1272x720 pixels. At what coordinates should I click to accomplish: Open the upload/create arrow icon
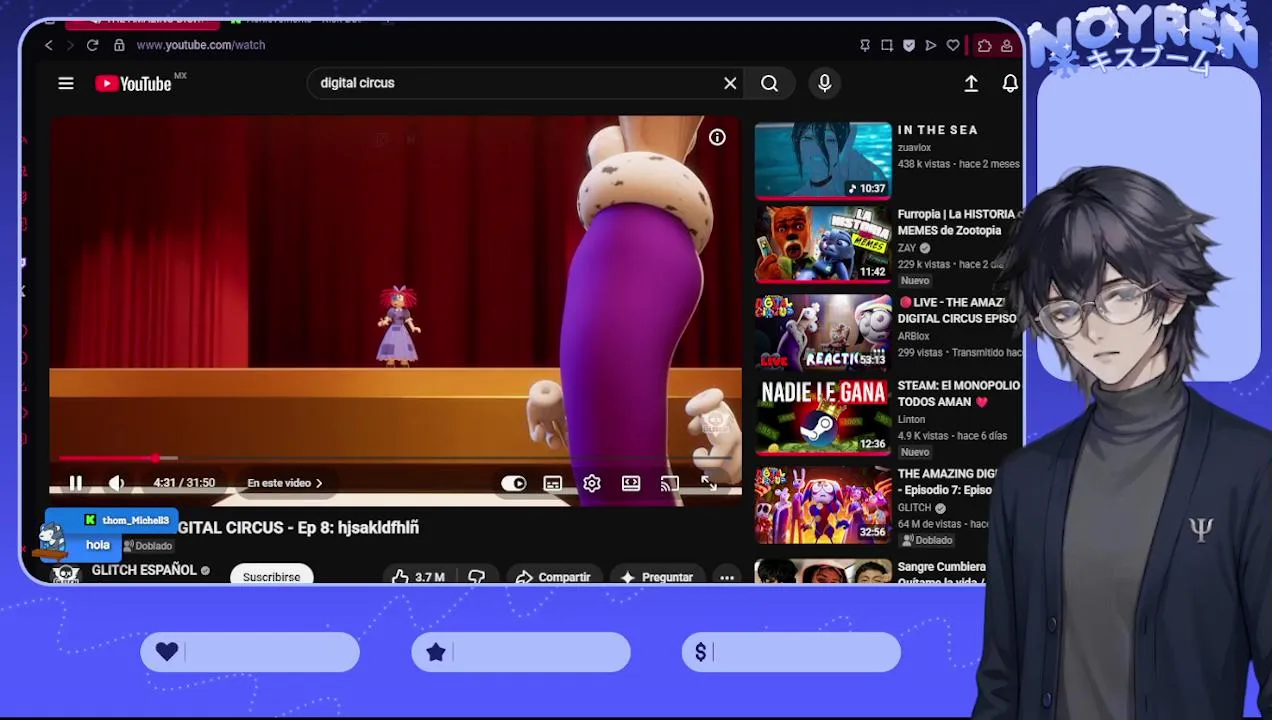[x=971, y=84]
